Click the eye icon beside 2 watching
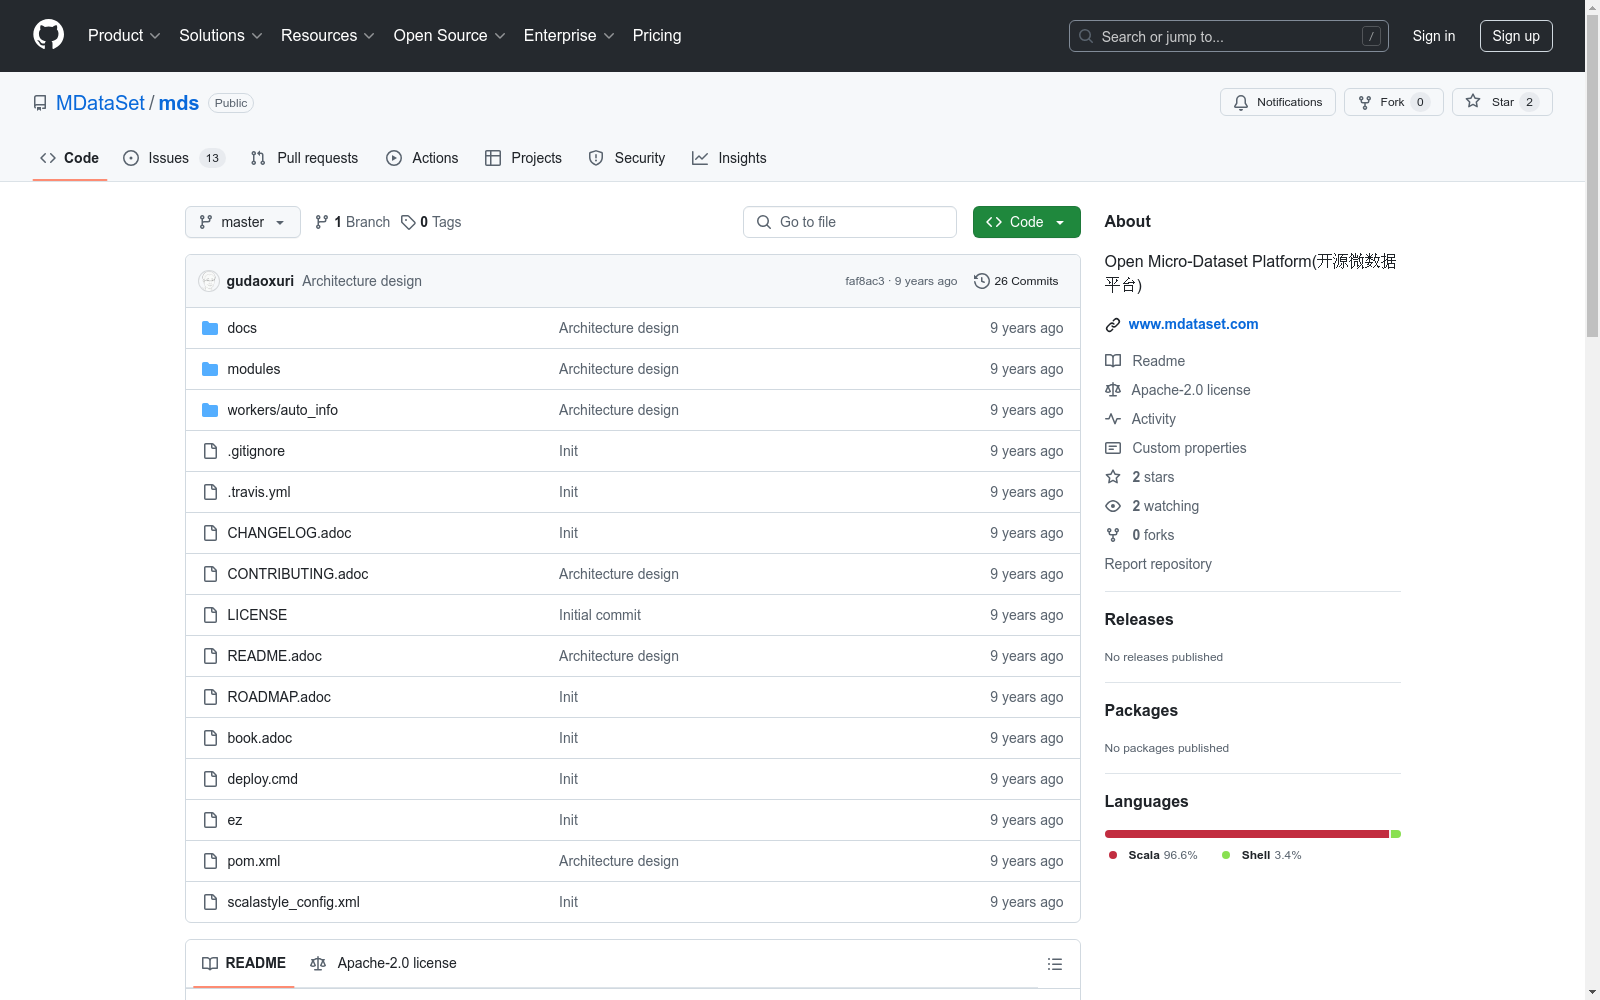This screenshot has width=1600, height=1000. coord(1113,506)
